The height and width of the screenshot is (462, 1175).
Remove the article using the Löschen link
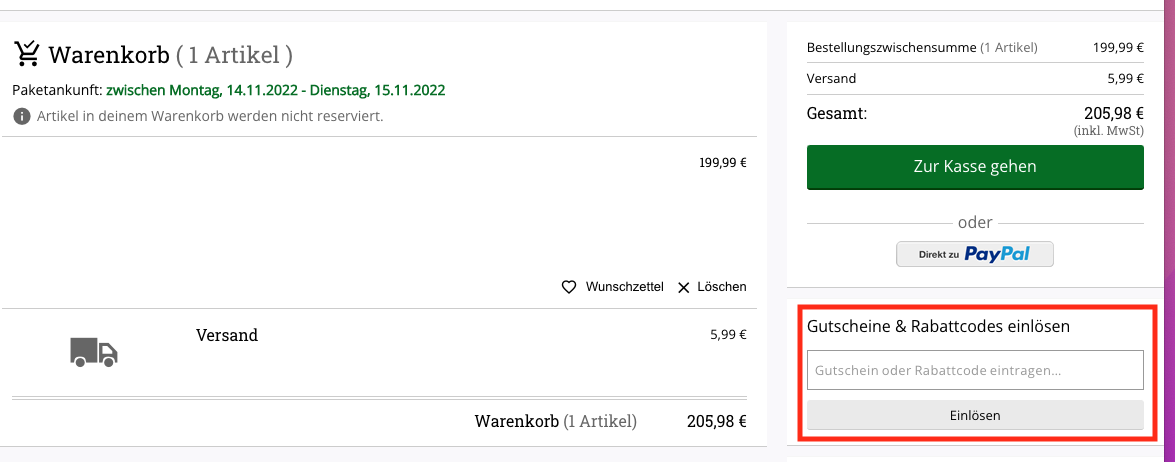pyautogui.click(x=722, y=287)
